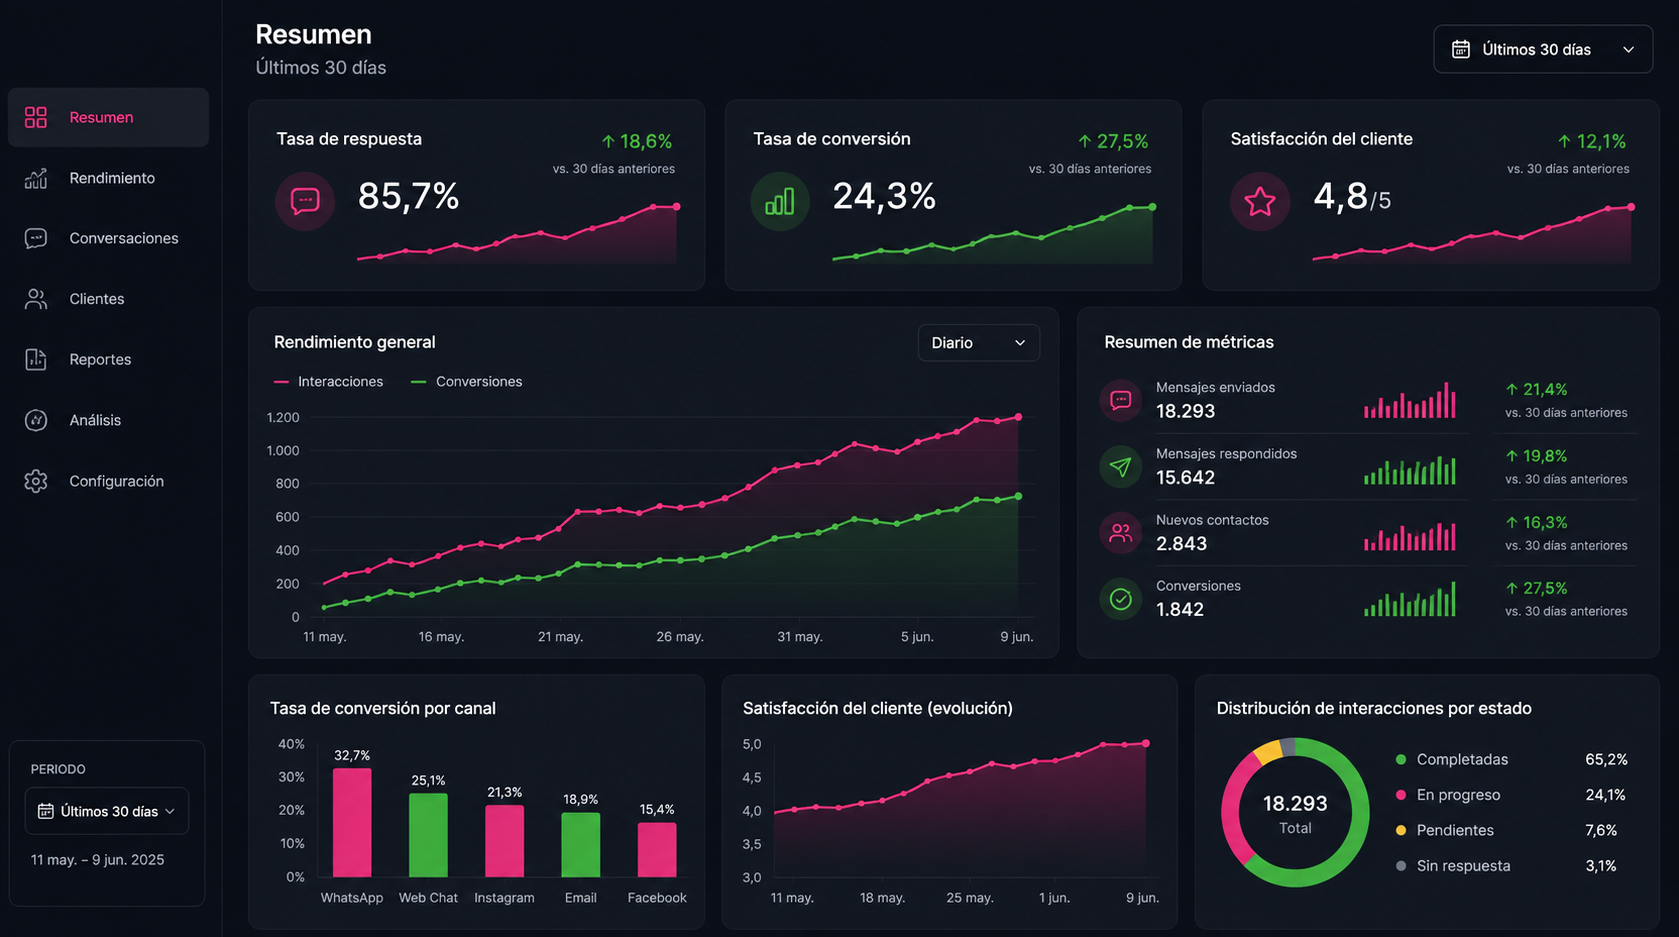Toggle the Conversiones series in chart legend
This screenshot has height=937, width=1679.
(467, 382)
